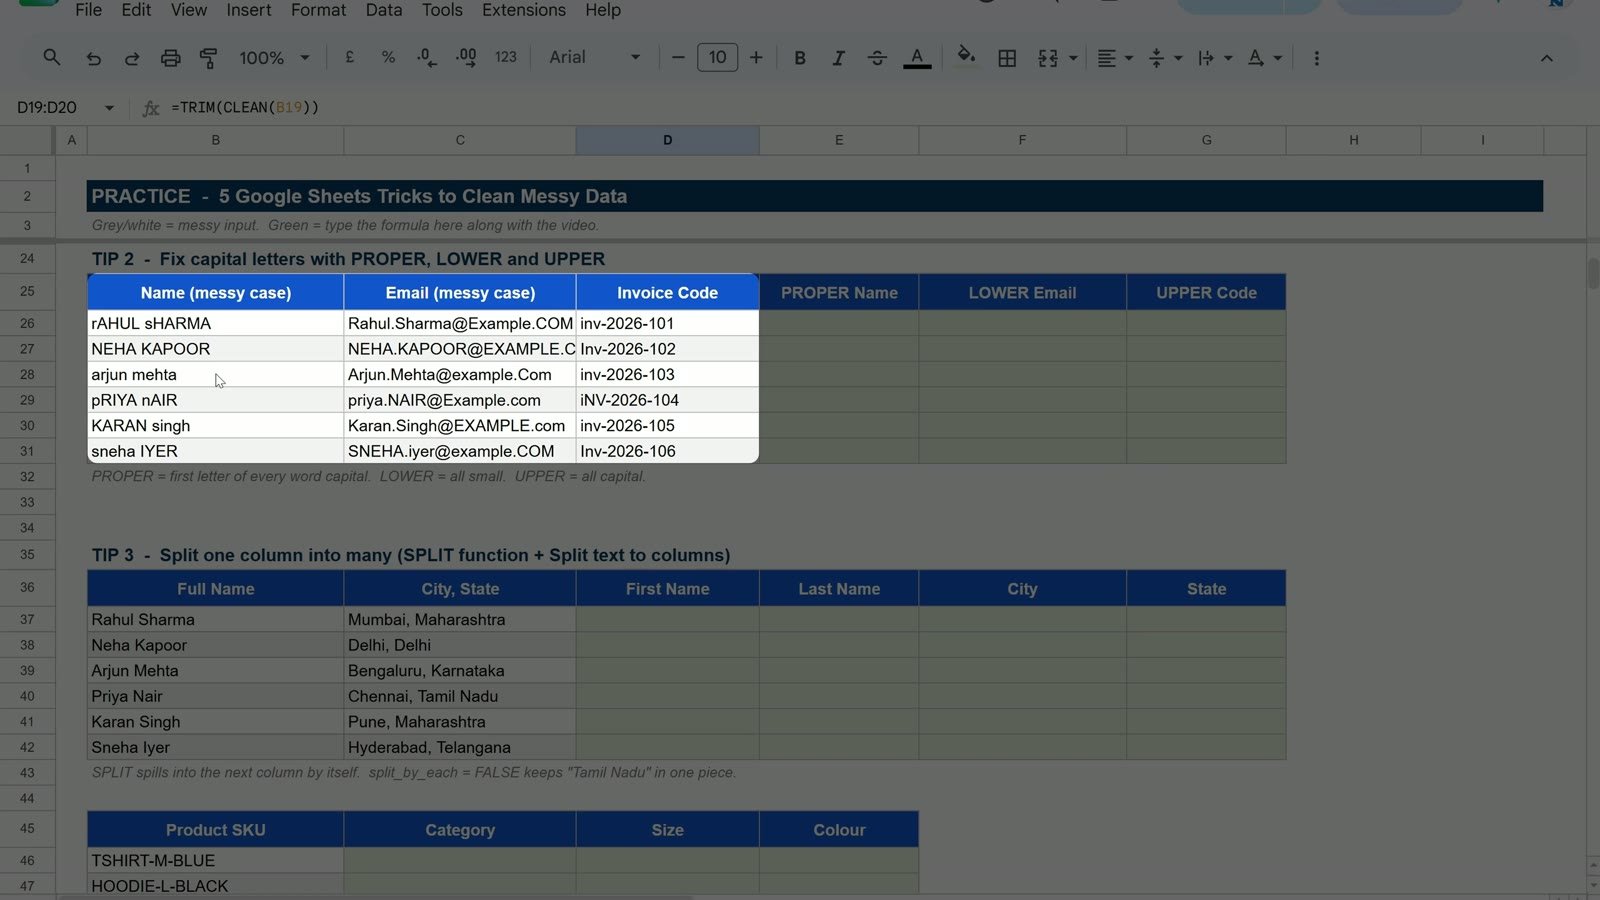Image resolution: width=1600 pixels, height=900 pixels.
Task: Open the Arial font dropdown
Action: (x=594, y=58)
